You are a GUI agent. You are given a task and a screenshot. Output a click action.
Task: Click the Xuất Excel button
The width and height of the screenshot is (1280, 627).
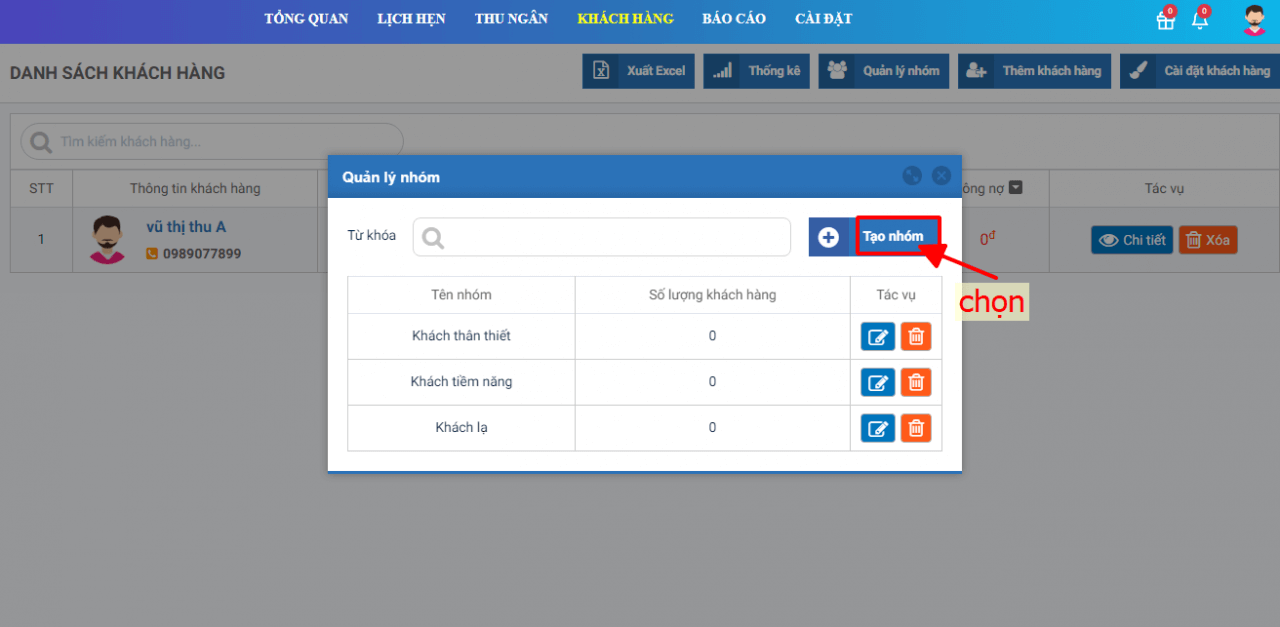click(638, 71)
